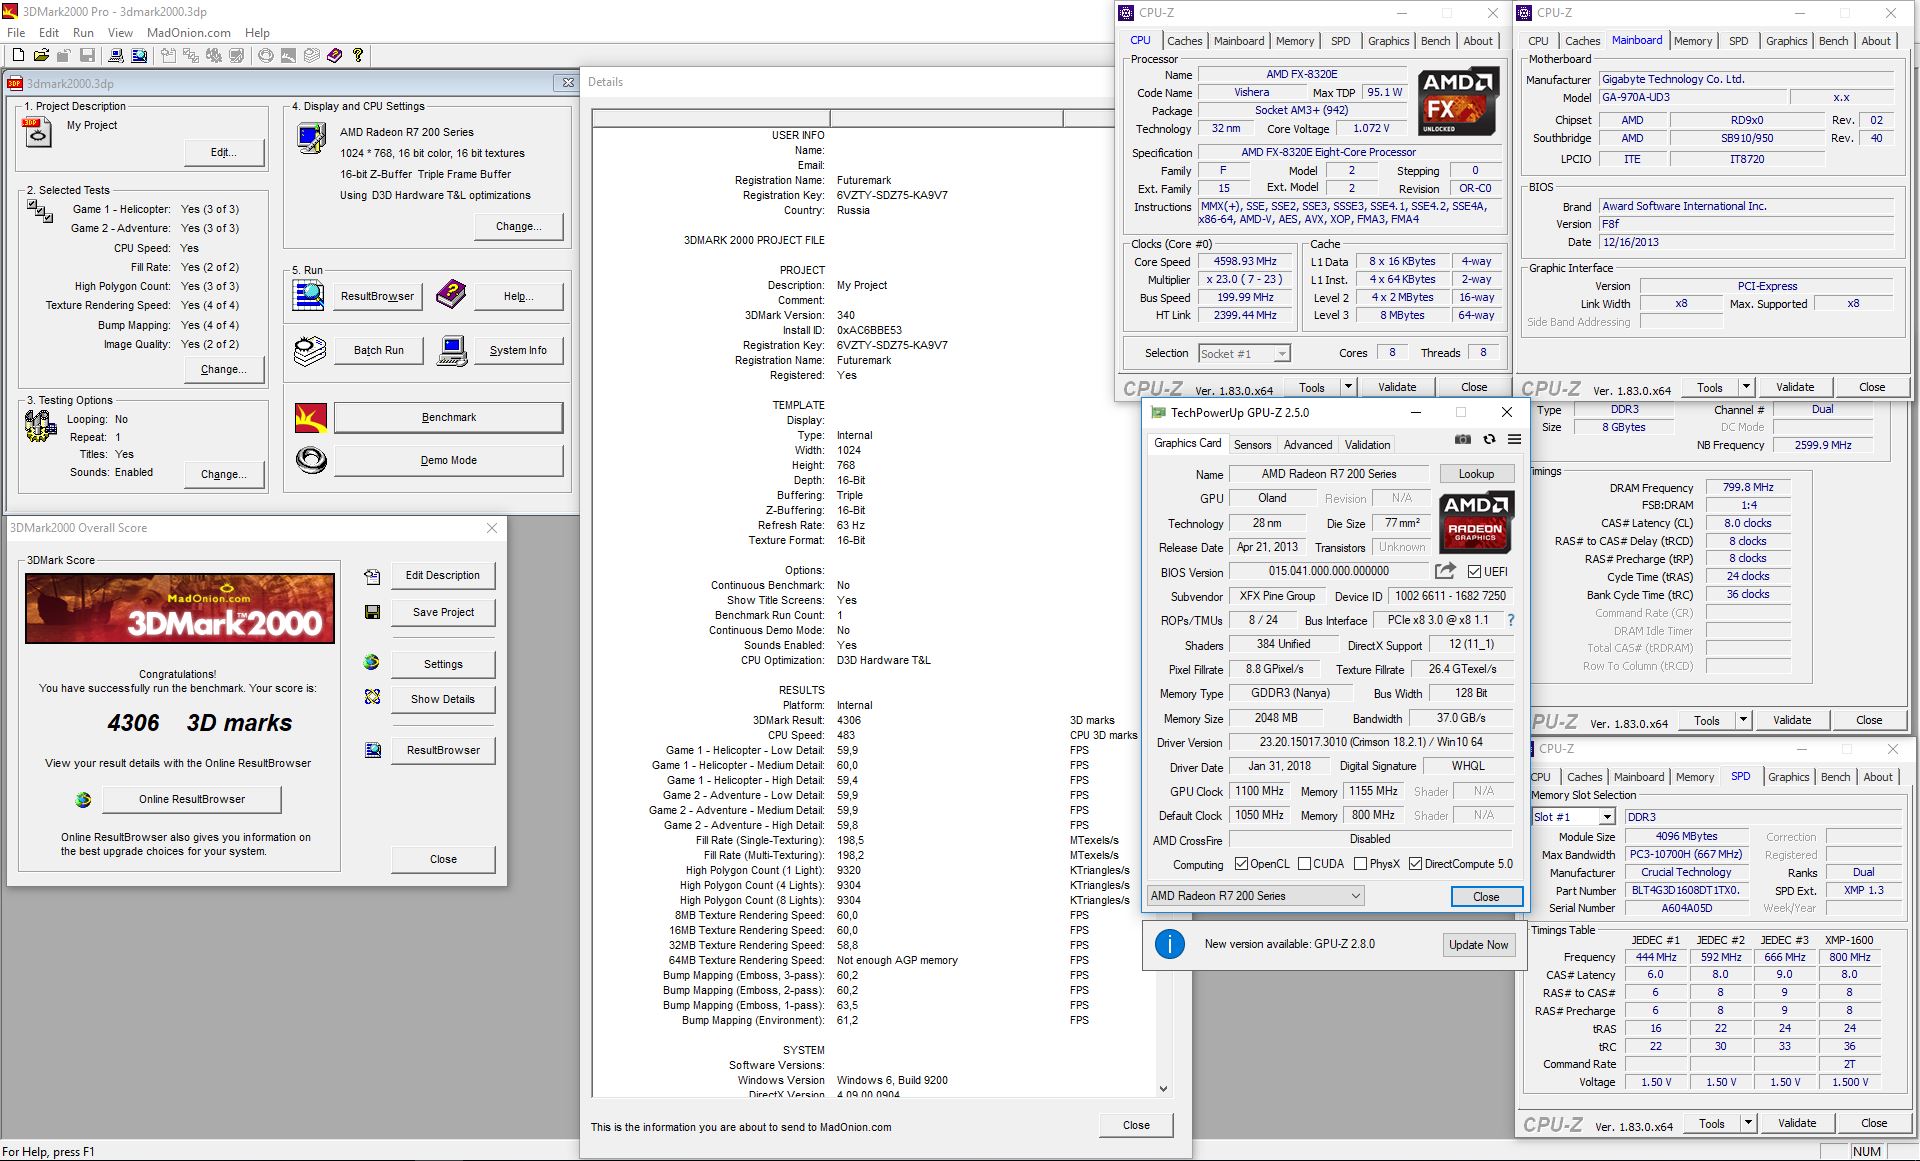Click the info icon in GPU-Z update notice
Image resolution: width=1920 pixels, height=1161 pixels.
1169,944
